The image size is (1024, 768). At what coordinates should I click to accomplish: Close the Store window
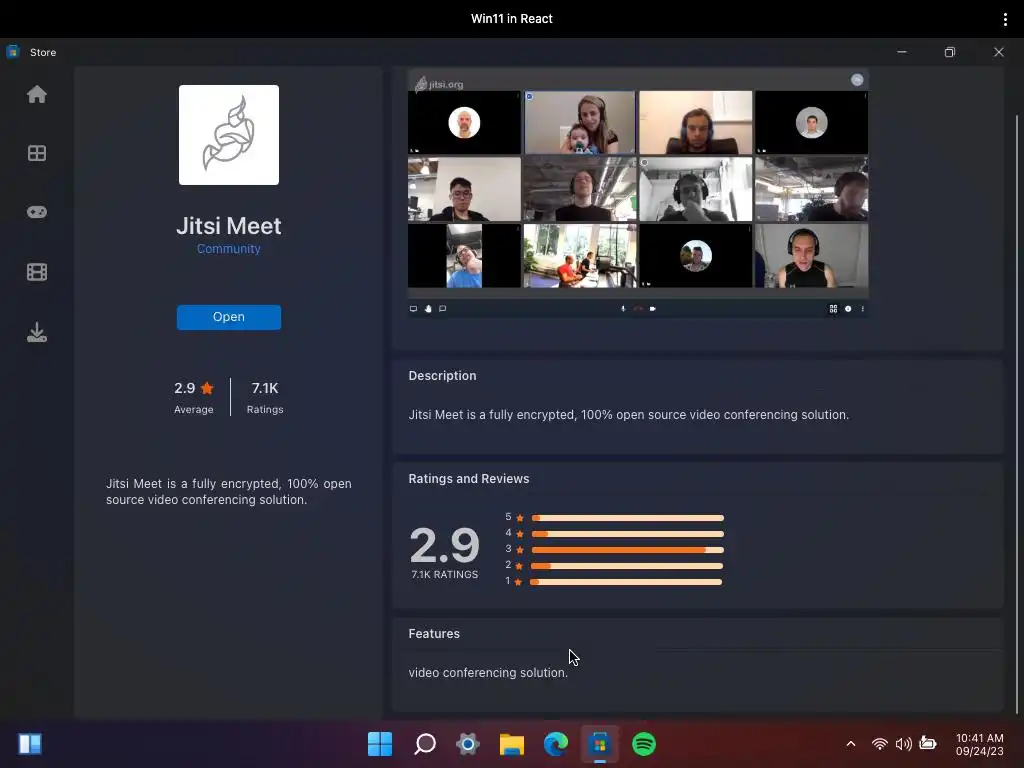click(x=999, y=52)
